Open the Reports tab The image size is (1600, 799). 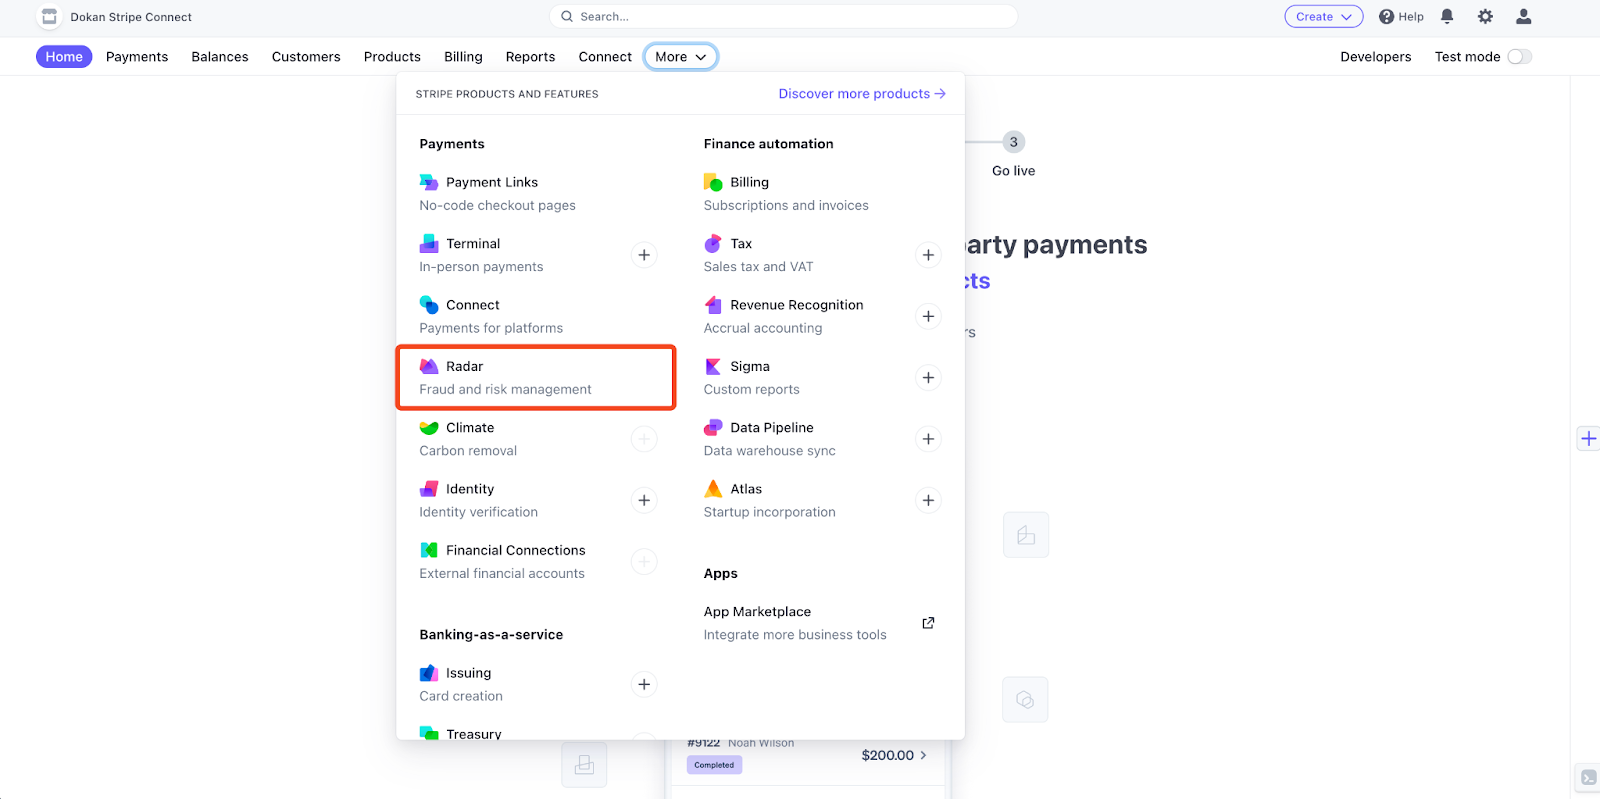(x=530, y=57)
